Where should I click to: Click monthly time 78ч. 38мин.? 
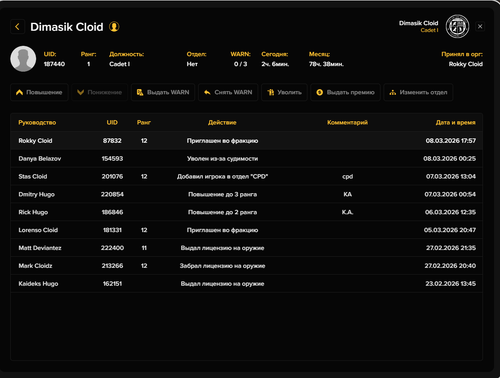326,64
